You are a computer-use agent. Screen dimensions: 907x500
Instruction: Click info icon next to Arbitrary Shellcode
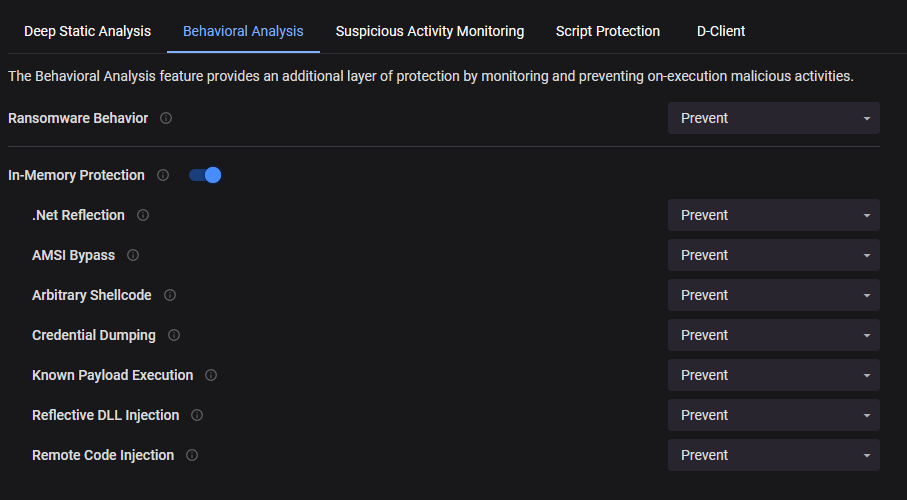[x=170, y=295]
